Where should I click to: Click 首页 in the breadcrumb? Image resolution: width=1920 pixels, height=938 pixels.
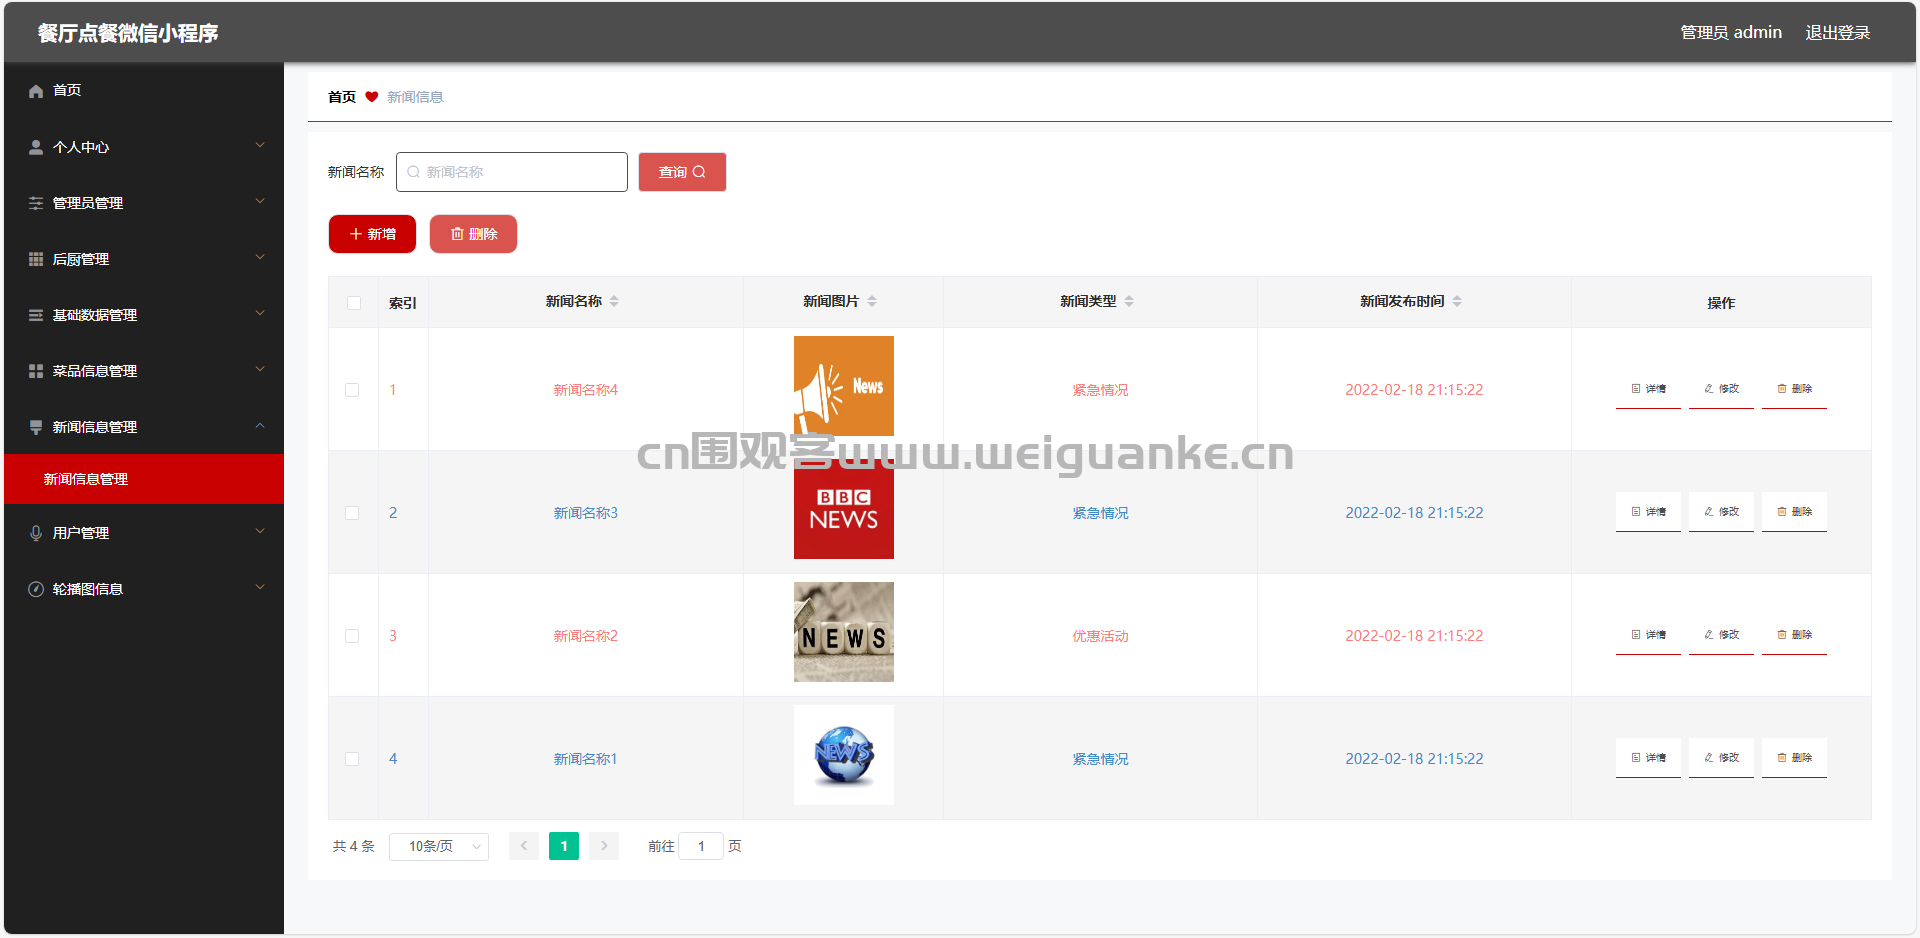point(342,97)
